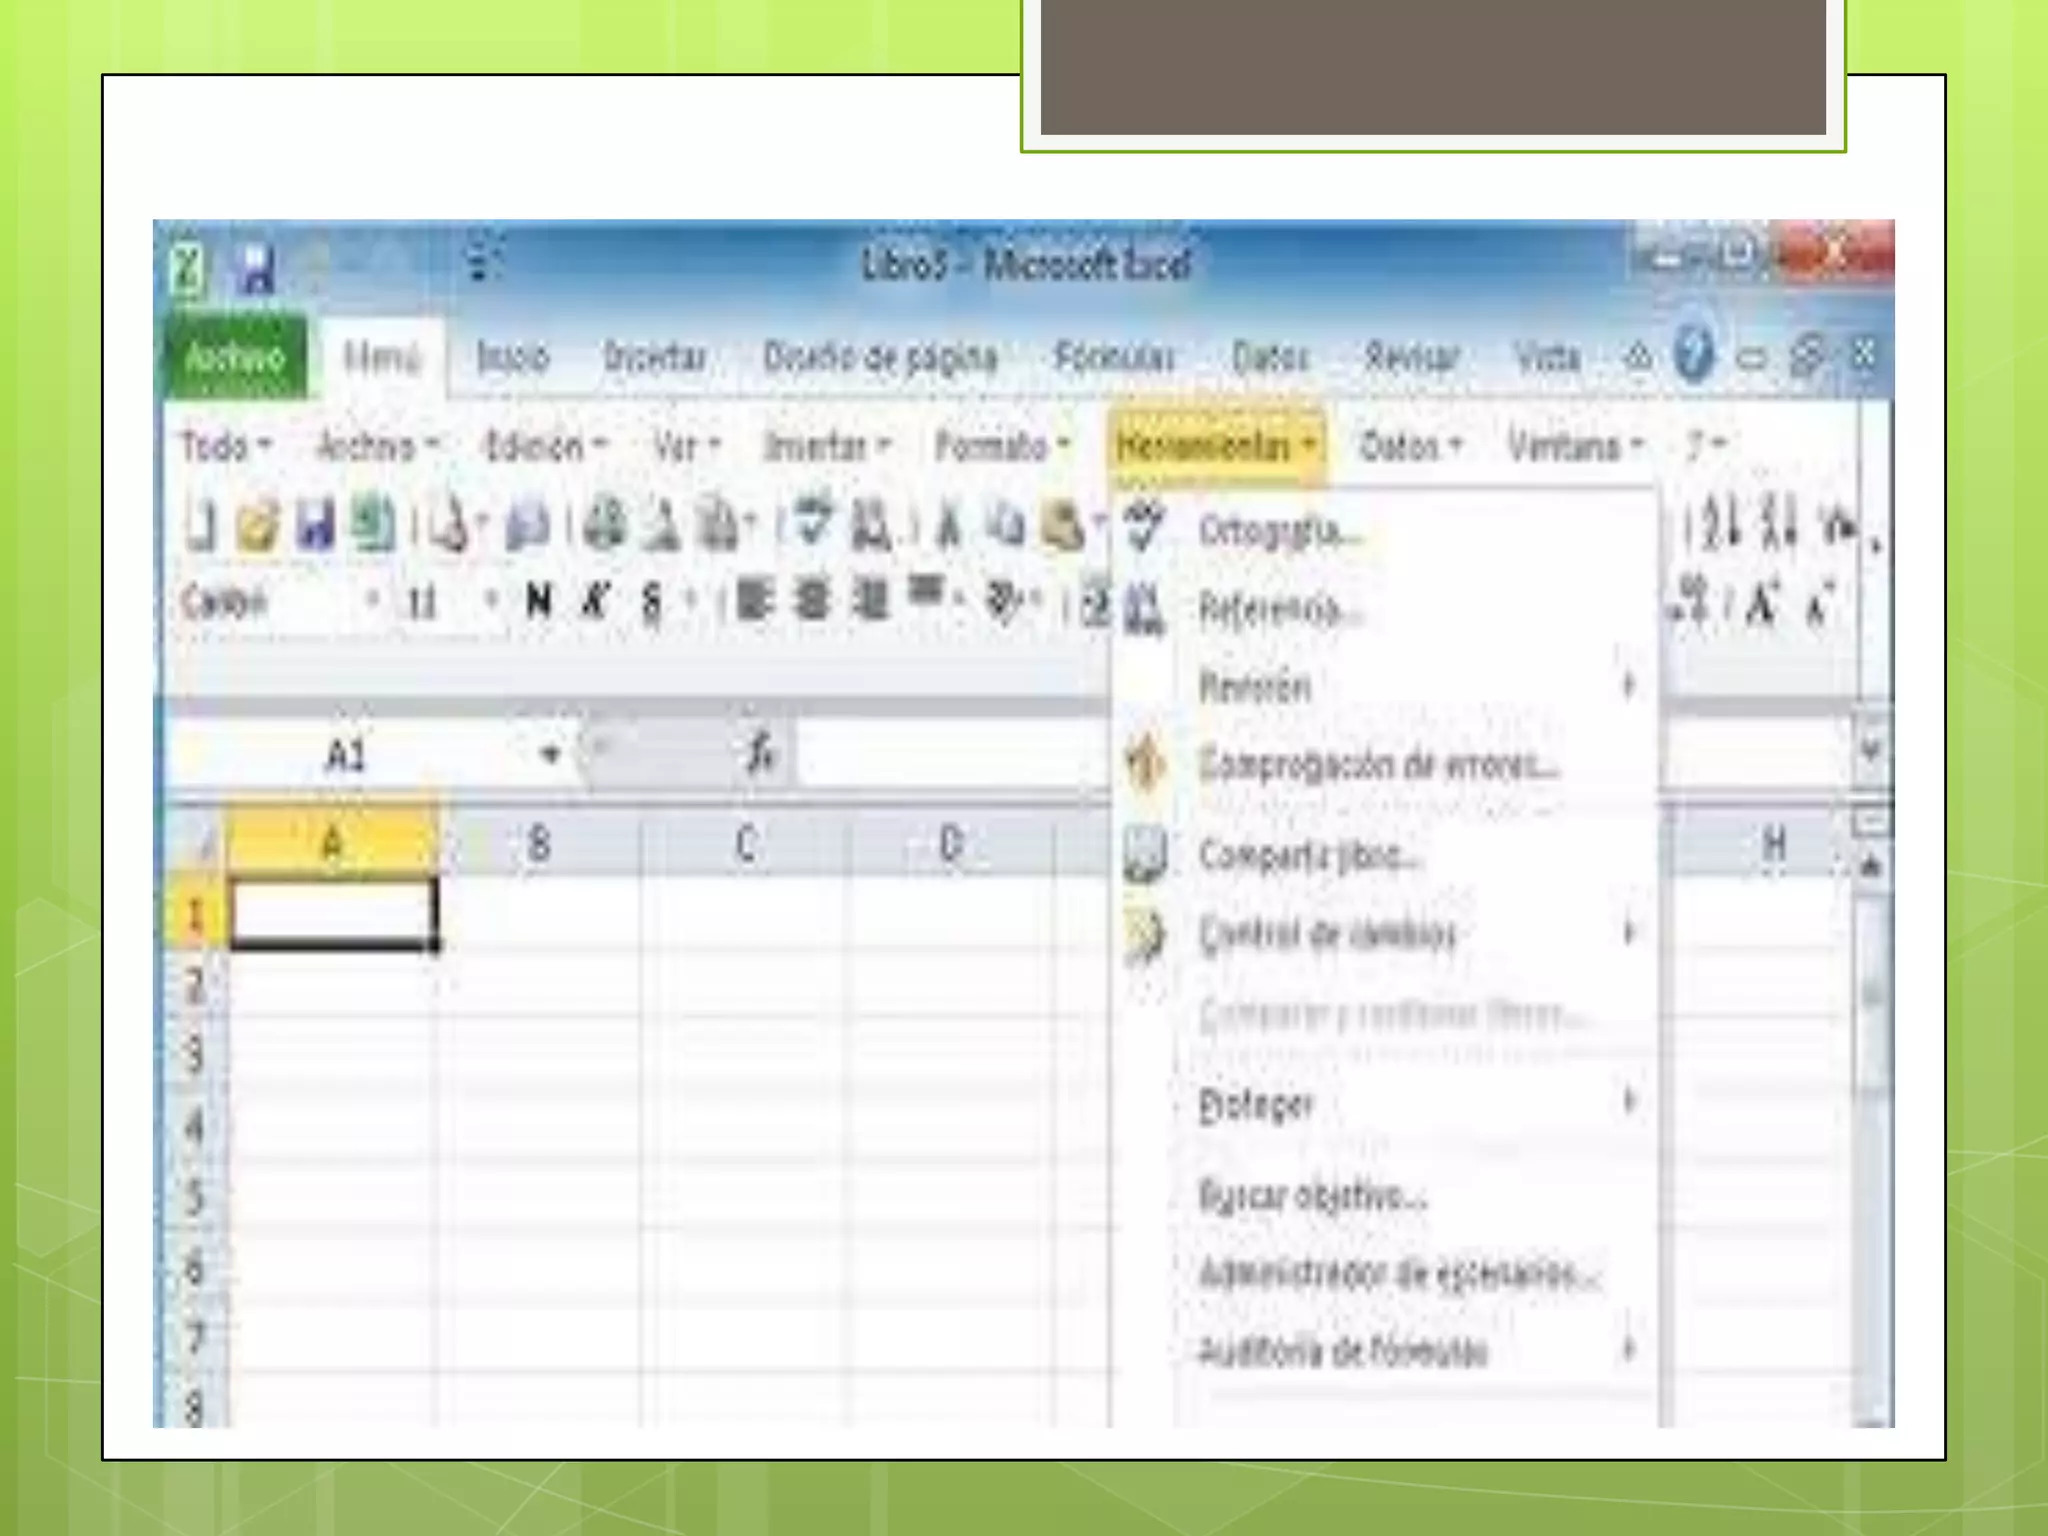Image resolution: width=2048 pixels, height=1536 pixels.
Task: Click the Open folder icon
Action: [257, 525]
